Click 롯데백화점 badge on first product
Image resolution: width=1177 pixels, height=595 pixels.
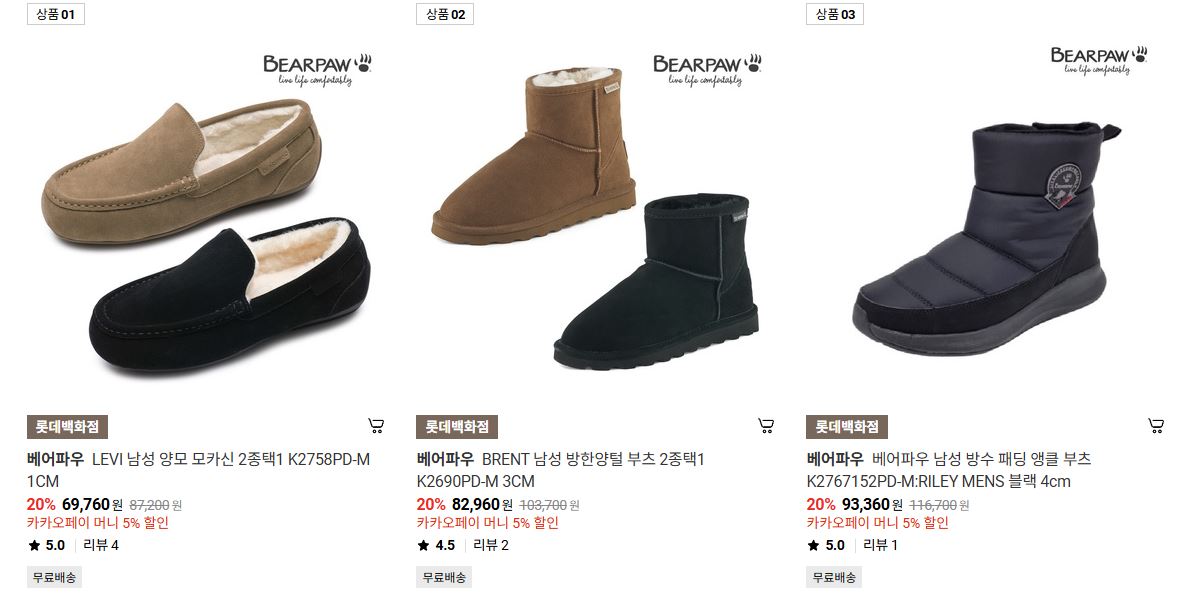tap(68, 427)
